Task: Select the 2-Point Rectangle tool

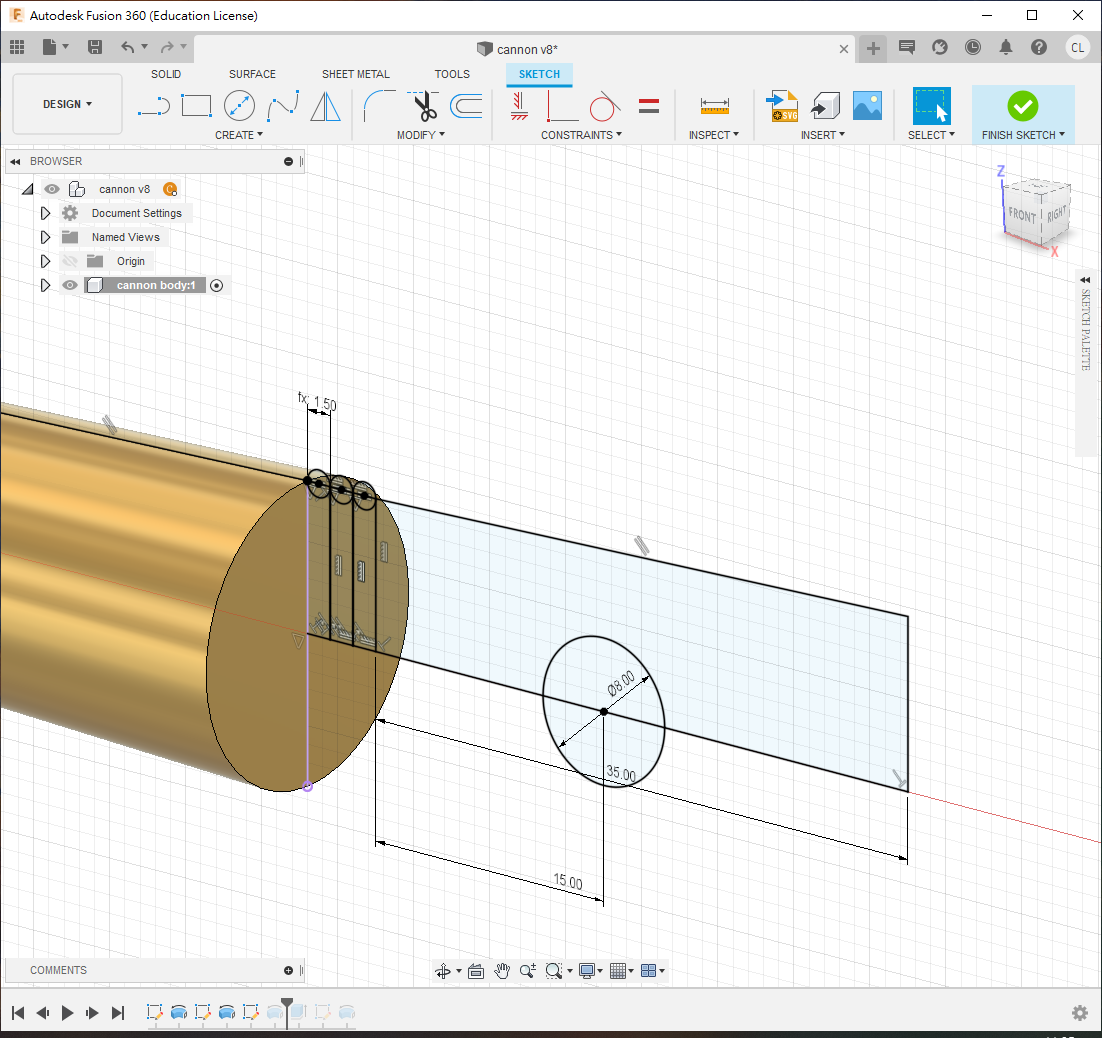Action: click(x=196, y=105)
